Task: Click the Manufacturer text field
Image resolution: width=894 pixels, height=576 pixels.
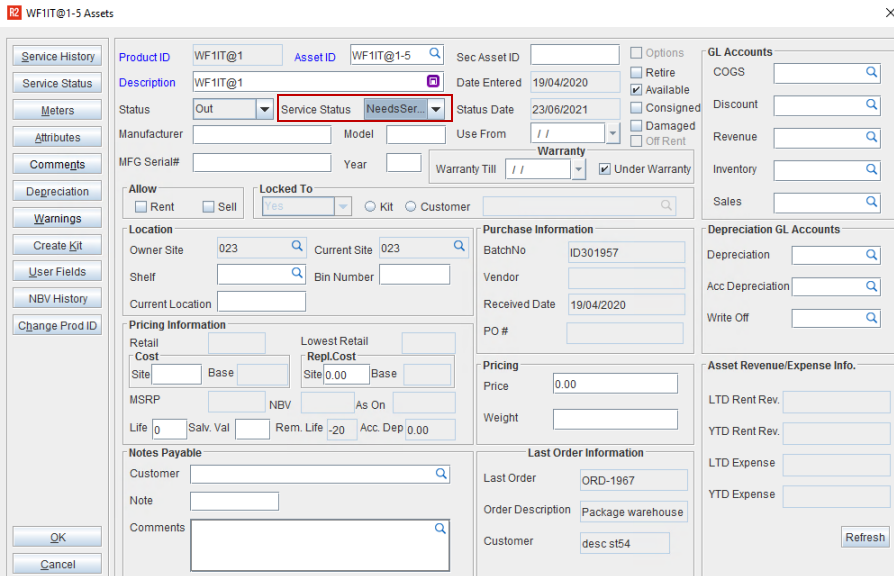Action: pos(261,135)
